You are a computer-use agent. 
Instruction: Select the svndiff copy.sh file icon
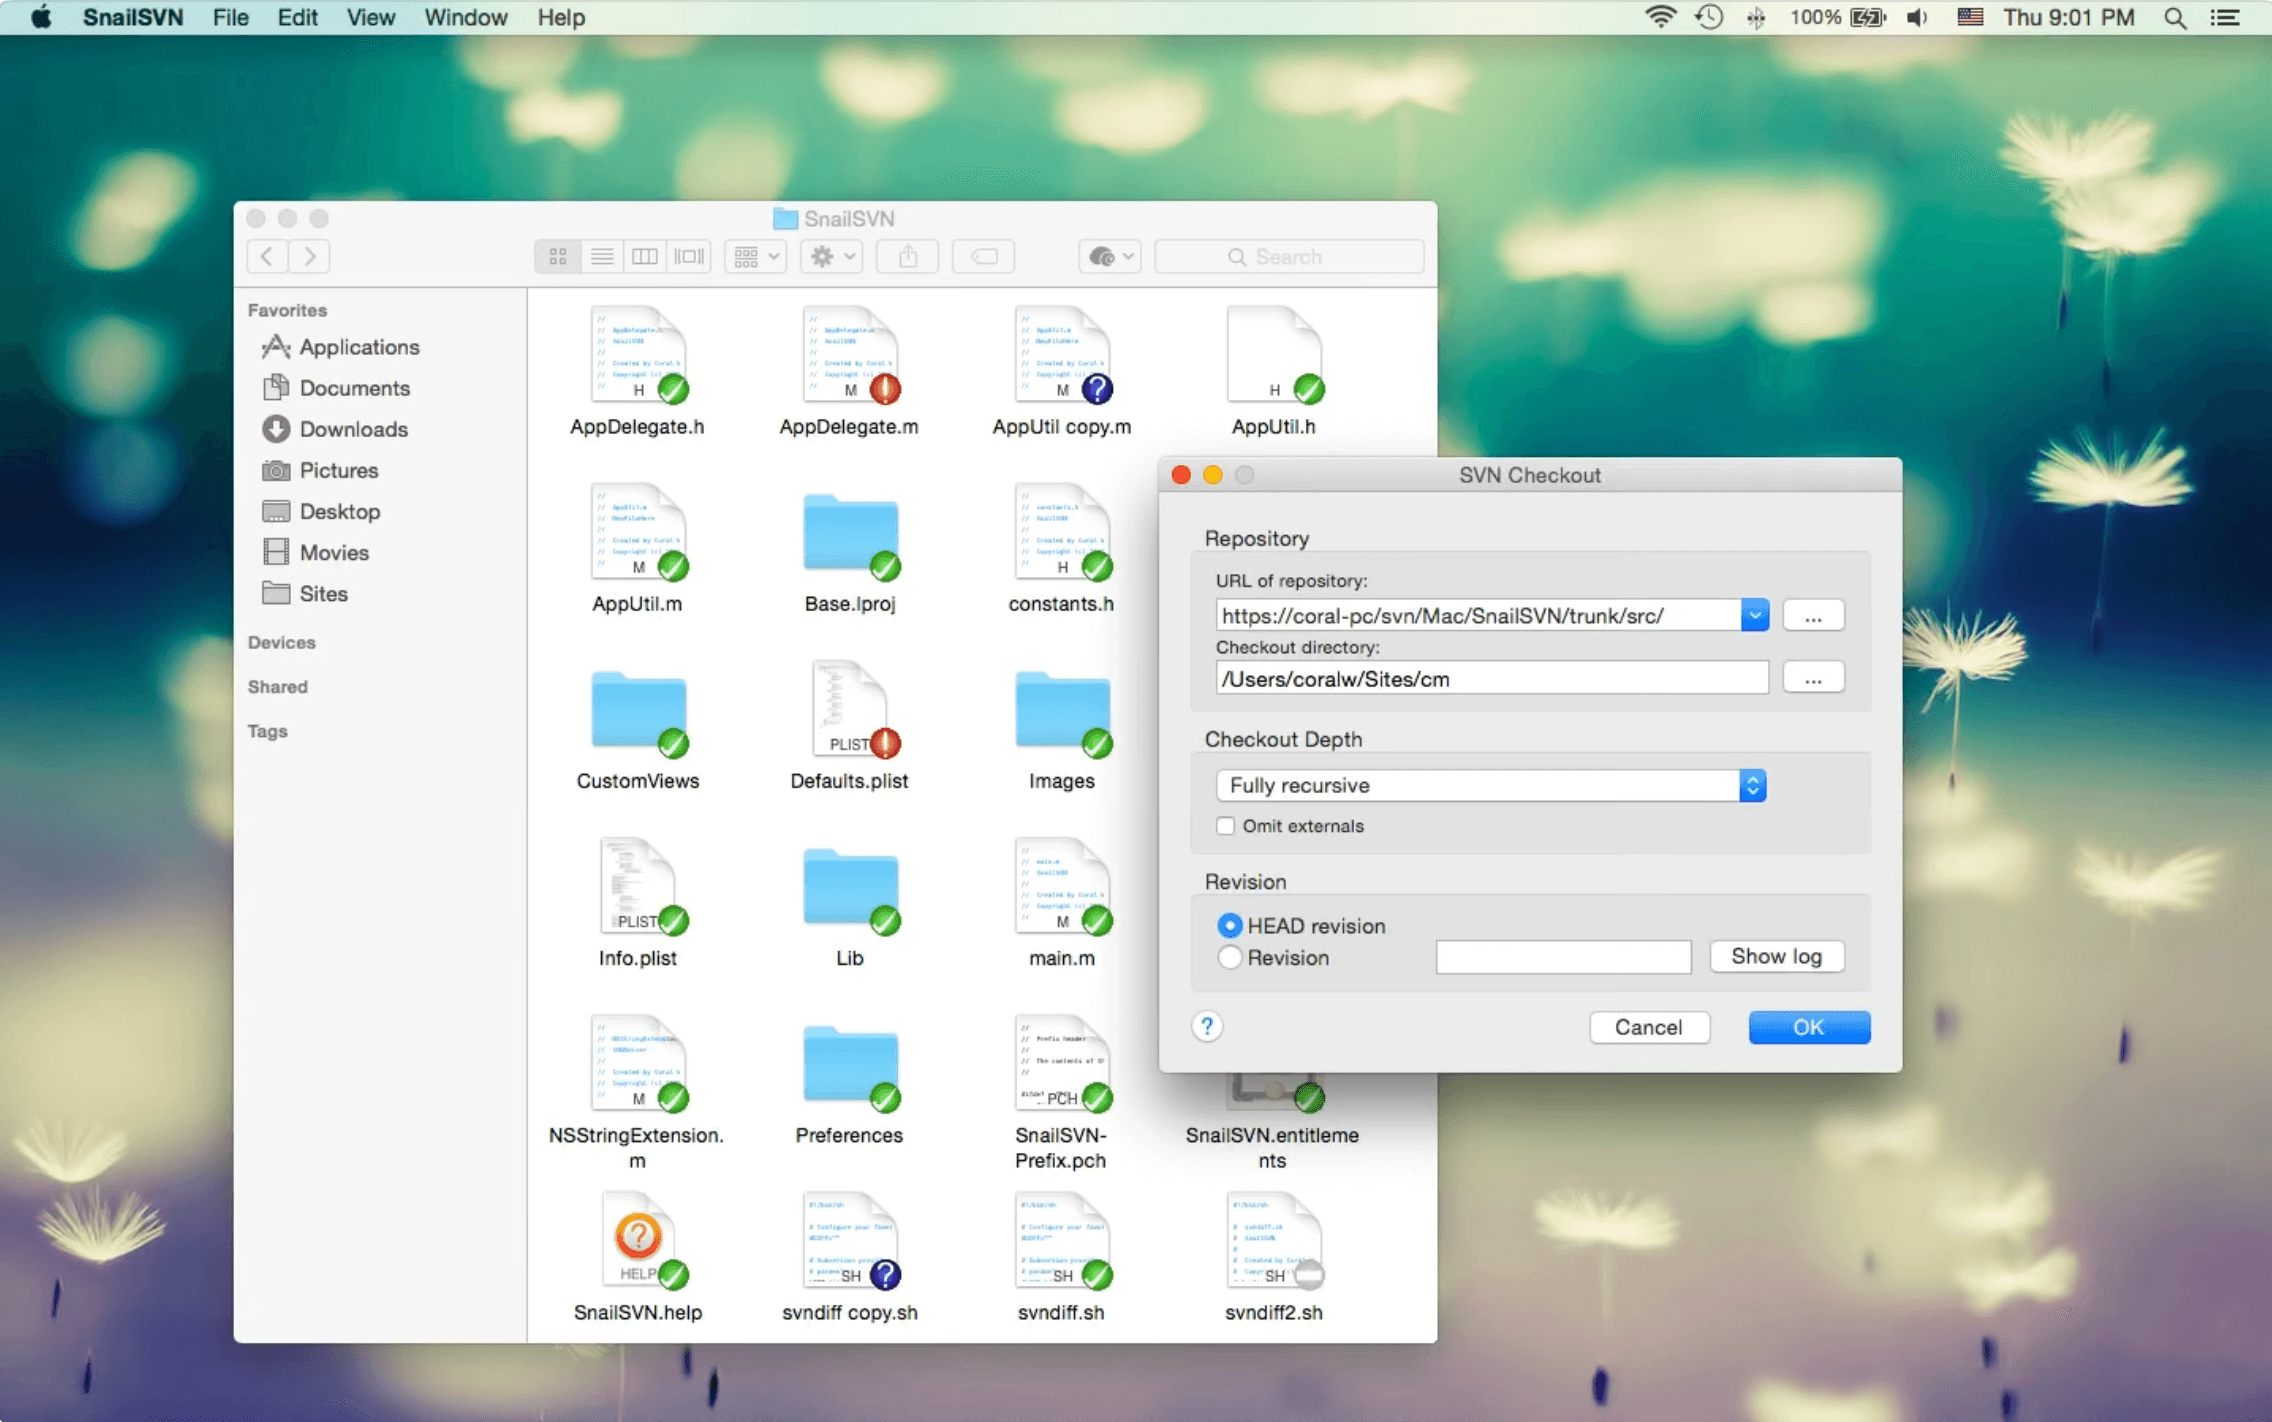tap(850, 1241)
